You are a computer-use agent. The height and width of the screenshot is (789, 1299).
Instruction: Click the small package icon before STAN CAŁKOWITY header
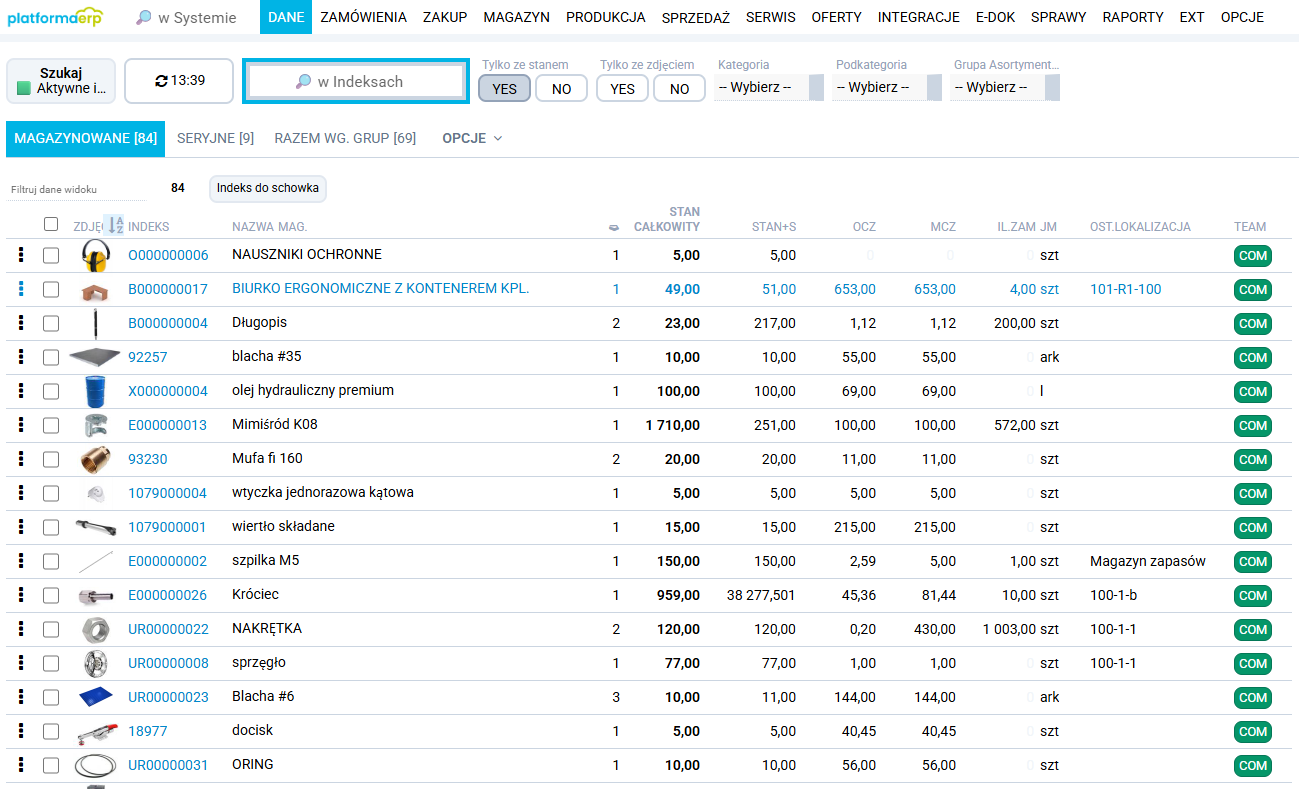coord(611,227)
